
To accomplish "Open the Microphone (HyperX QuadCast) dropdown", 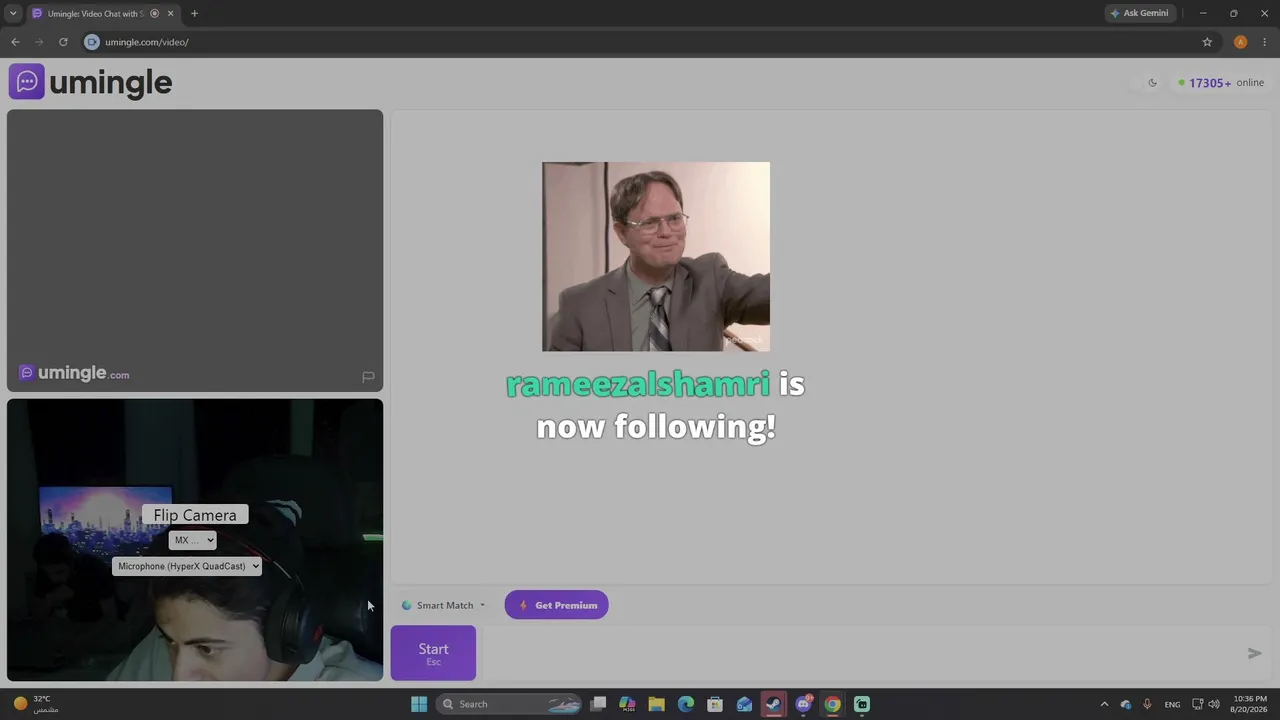I will (187, 566).
